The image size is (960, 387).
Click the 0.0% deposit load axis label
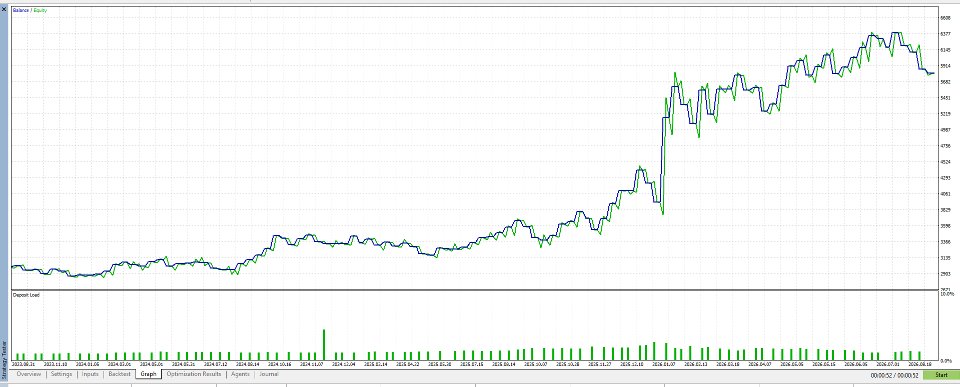pos(947,360)
